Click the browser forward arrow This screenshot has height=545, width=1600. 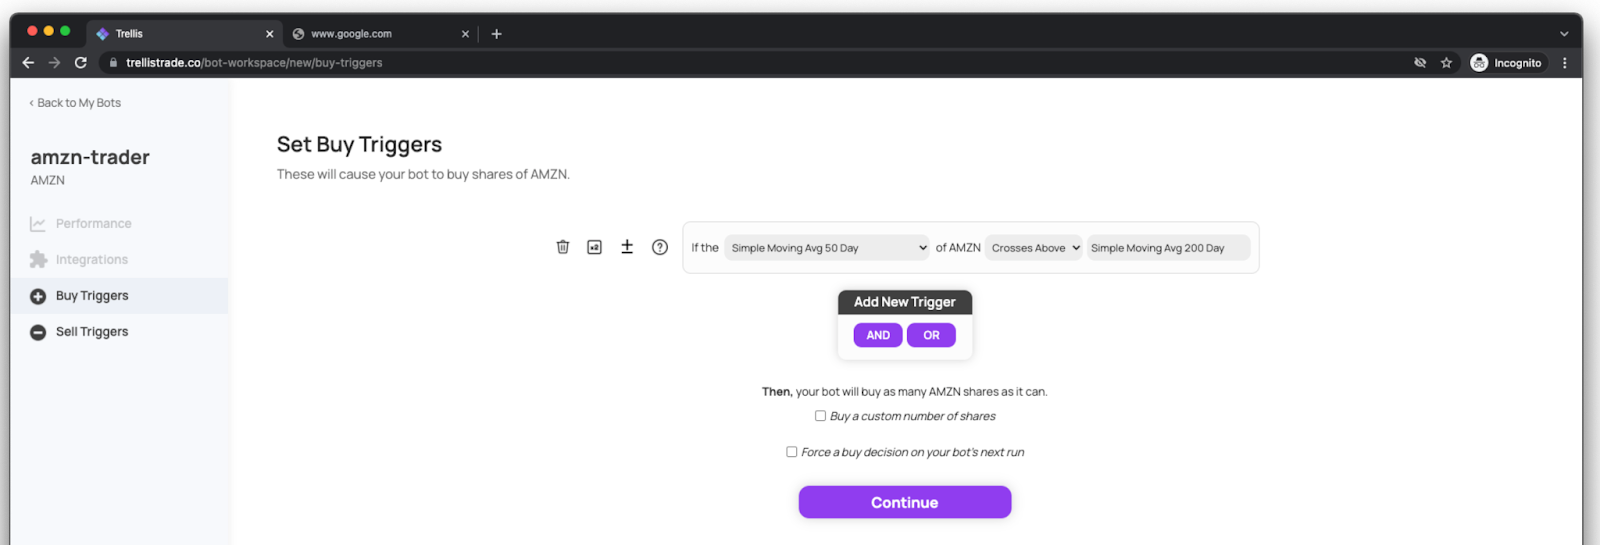pos(54,62)
